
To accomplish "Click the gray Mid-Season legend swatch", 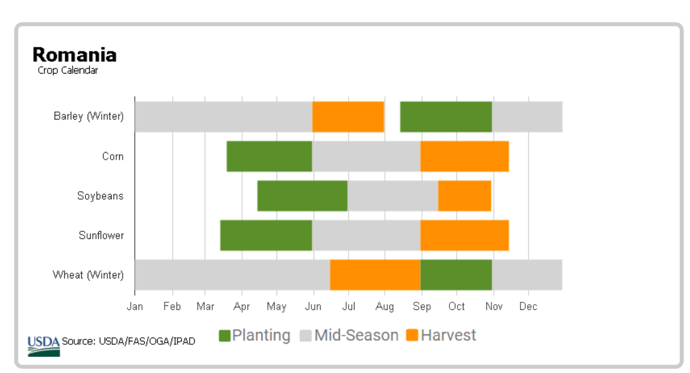I will point(306,336).
